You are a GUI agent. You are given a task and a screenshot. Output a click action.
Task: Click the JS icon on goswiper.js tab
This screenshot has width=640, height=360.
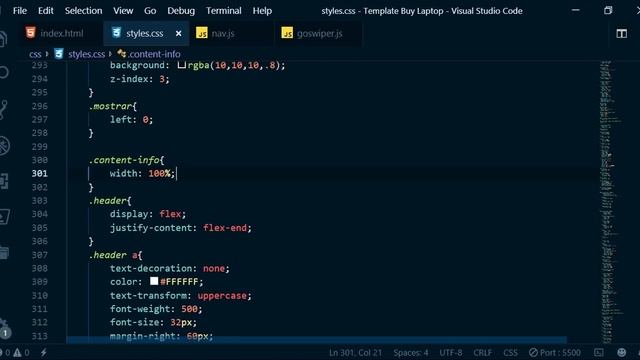pyautogui.click(x=287, y=33)
